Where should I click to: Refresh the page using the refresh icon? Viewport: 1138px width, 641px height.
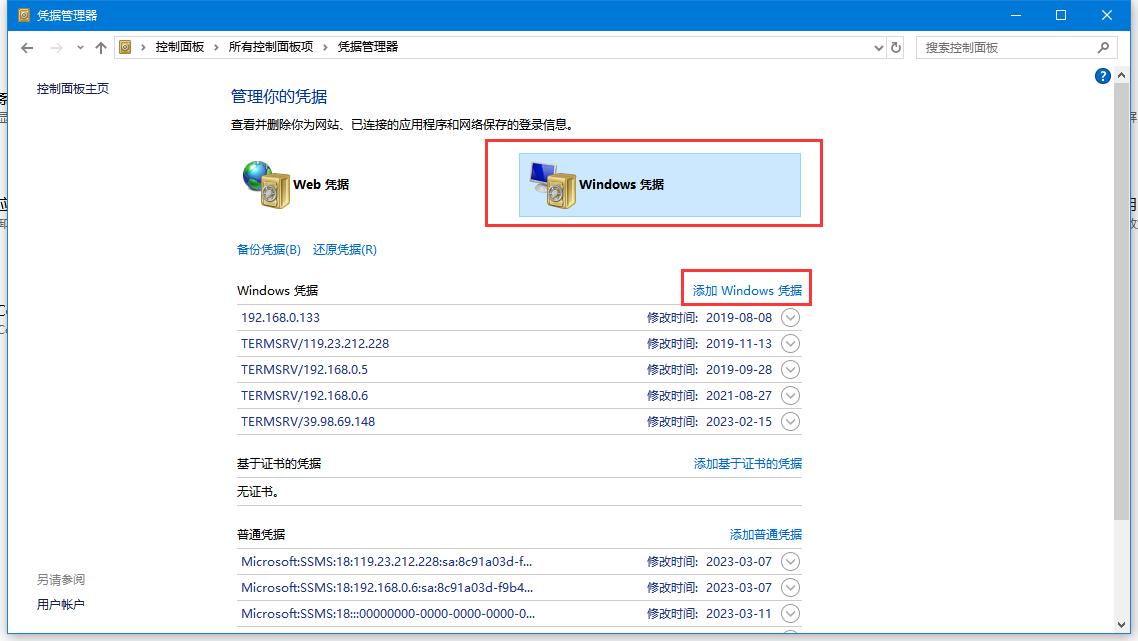[897, 47]
